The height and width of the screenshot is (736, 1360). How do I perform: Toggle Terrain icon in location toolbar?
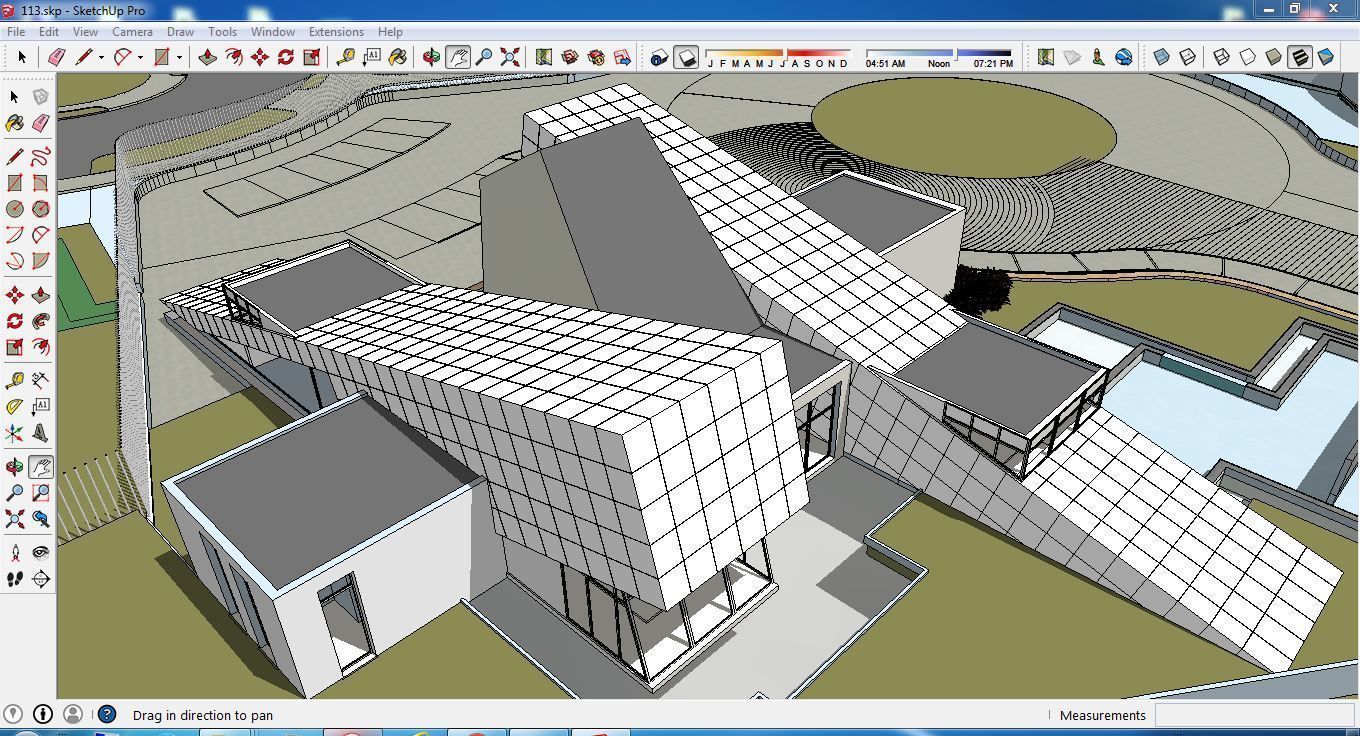tap(1072, 57)
